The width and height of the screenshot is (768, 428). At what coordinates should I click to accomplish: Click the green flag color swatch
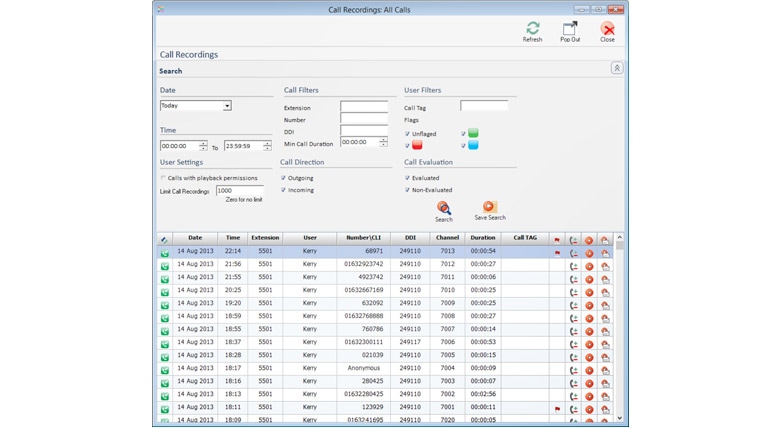coord(473,133)
